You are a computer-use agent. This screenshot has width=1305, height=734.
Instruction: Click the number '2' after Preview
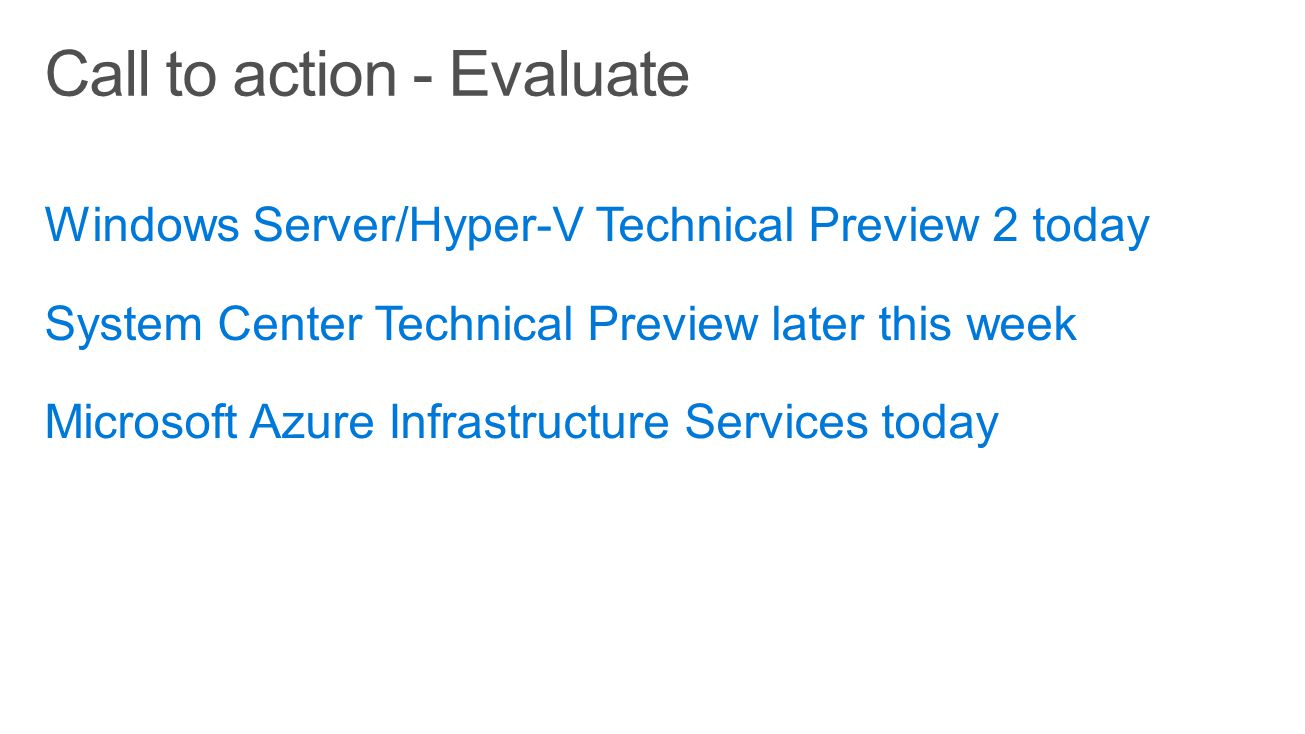tap(1005, 224)
